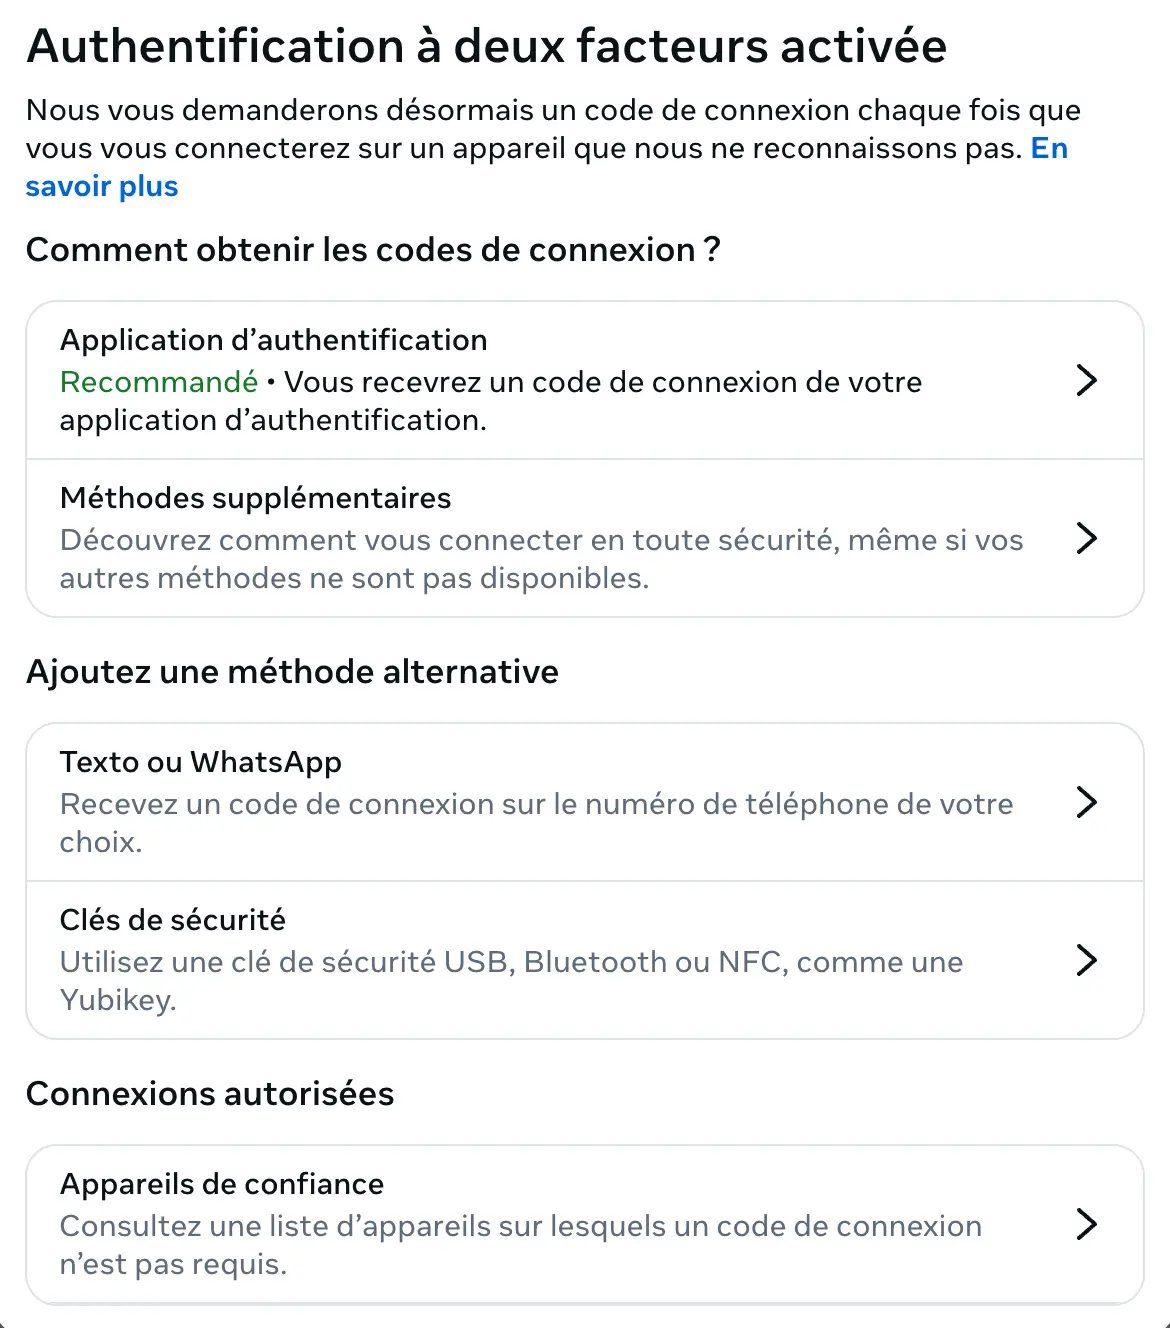Choose the "Texto ou WhatsApp" title
Viewport: 1170px width, 1328px height.
[x=201, y=762]
